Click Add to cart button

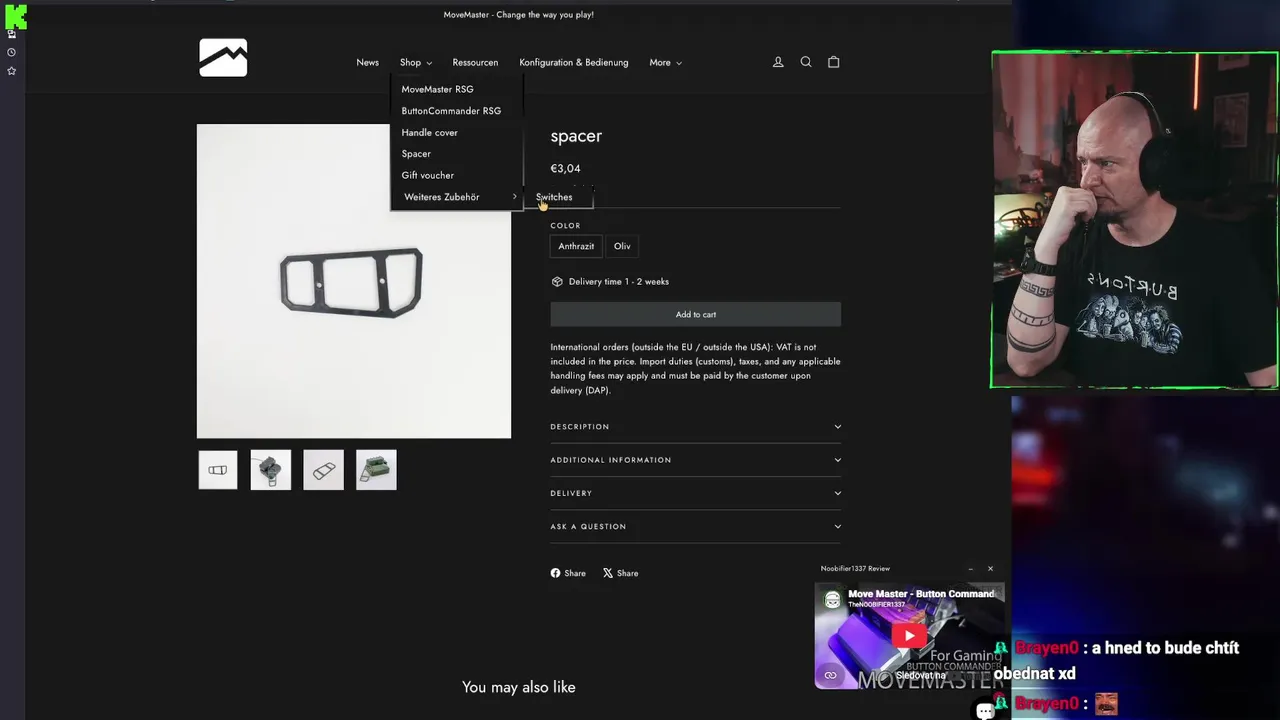[x=695, y=314]
